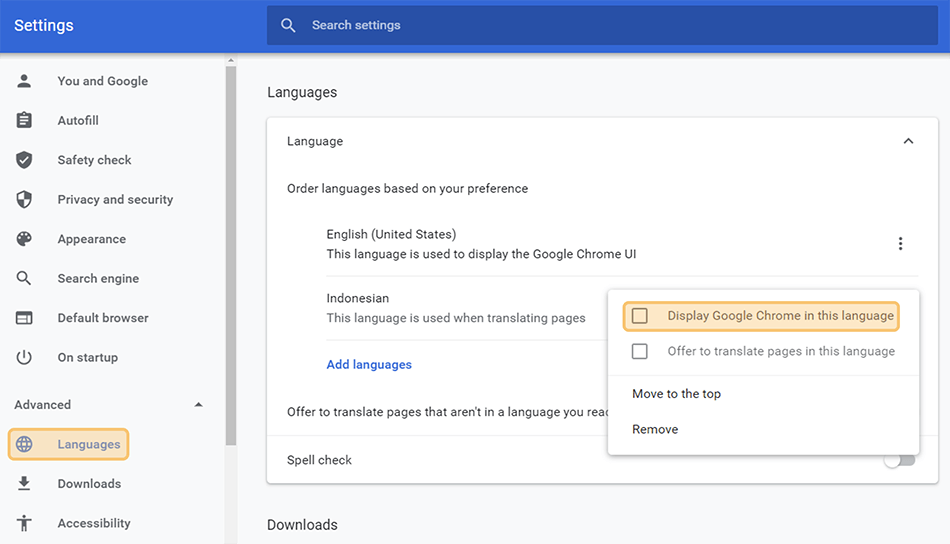Click the Advanced section label

42,405
